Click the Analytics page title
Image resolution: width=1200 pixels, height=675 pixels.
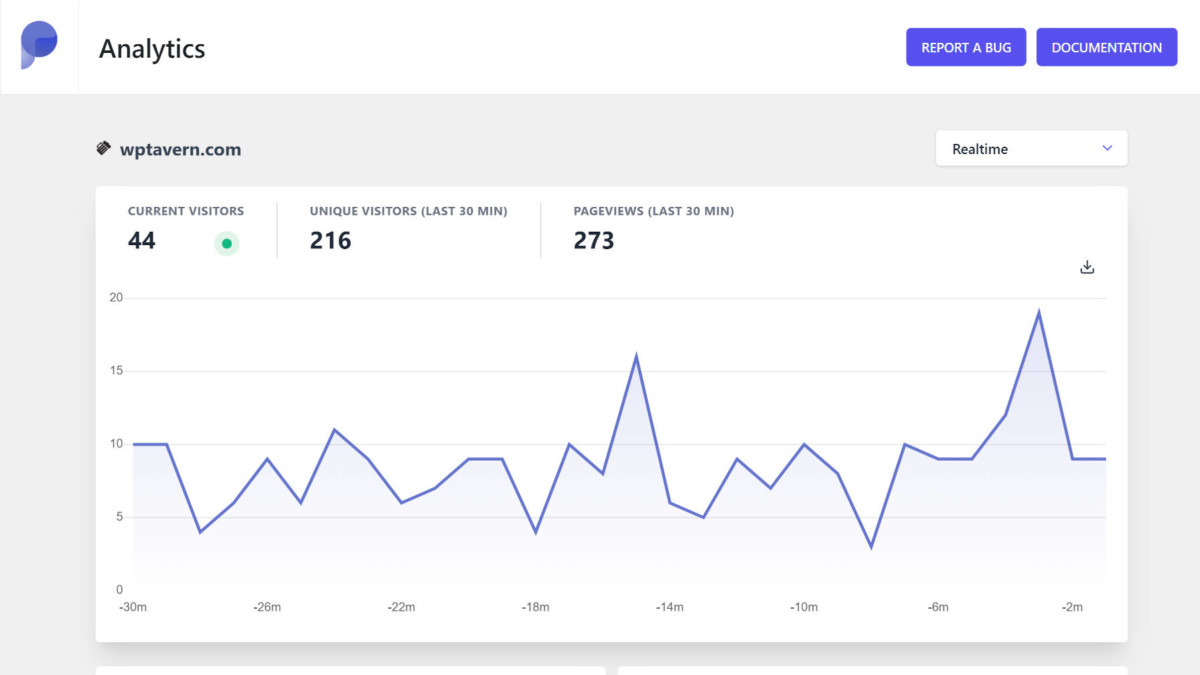tap(152, 48)
